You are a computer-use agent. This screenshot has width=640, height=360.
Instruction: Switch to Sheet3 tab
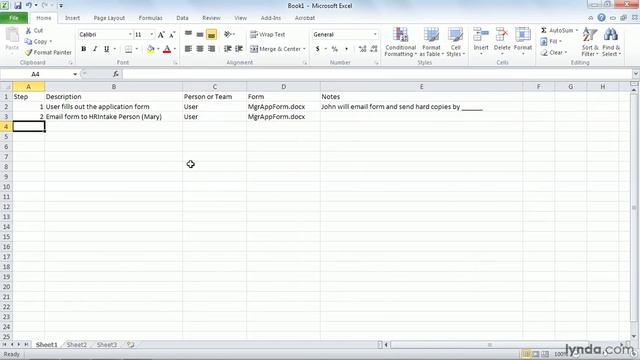107,345
